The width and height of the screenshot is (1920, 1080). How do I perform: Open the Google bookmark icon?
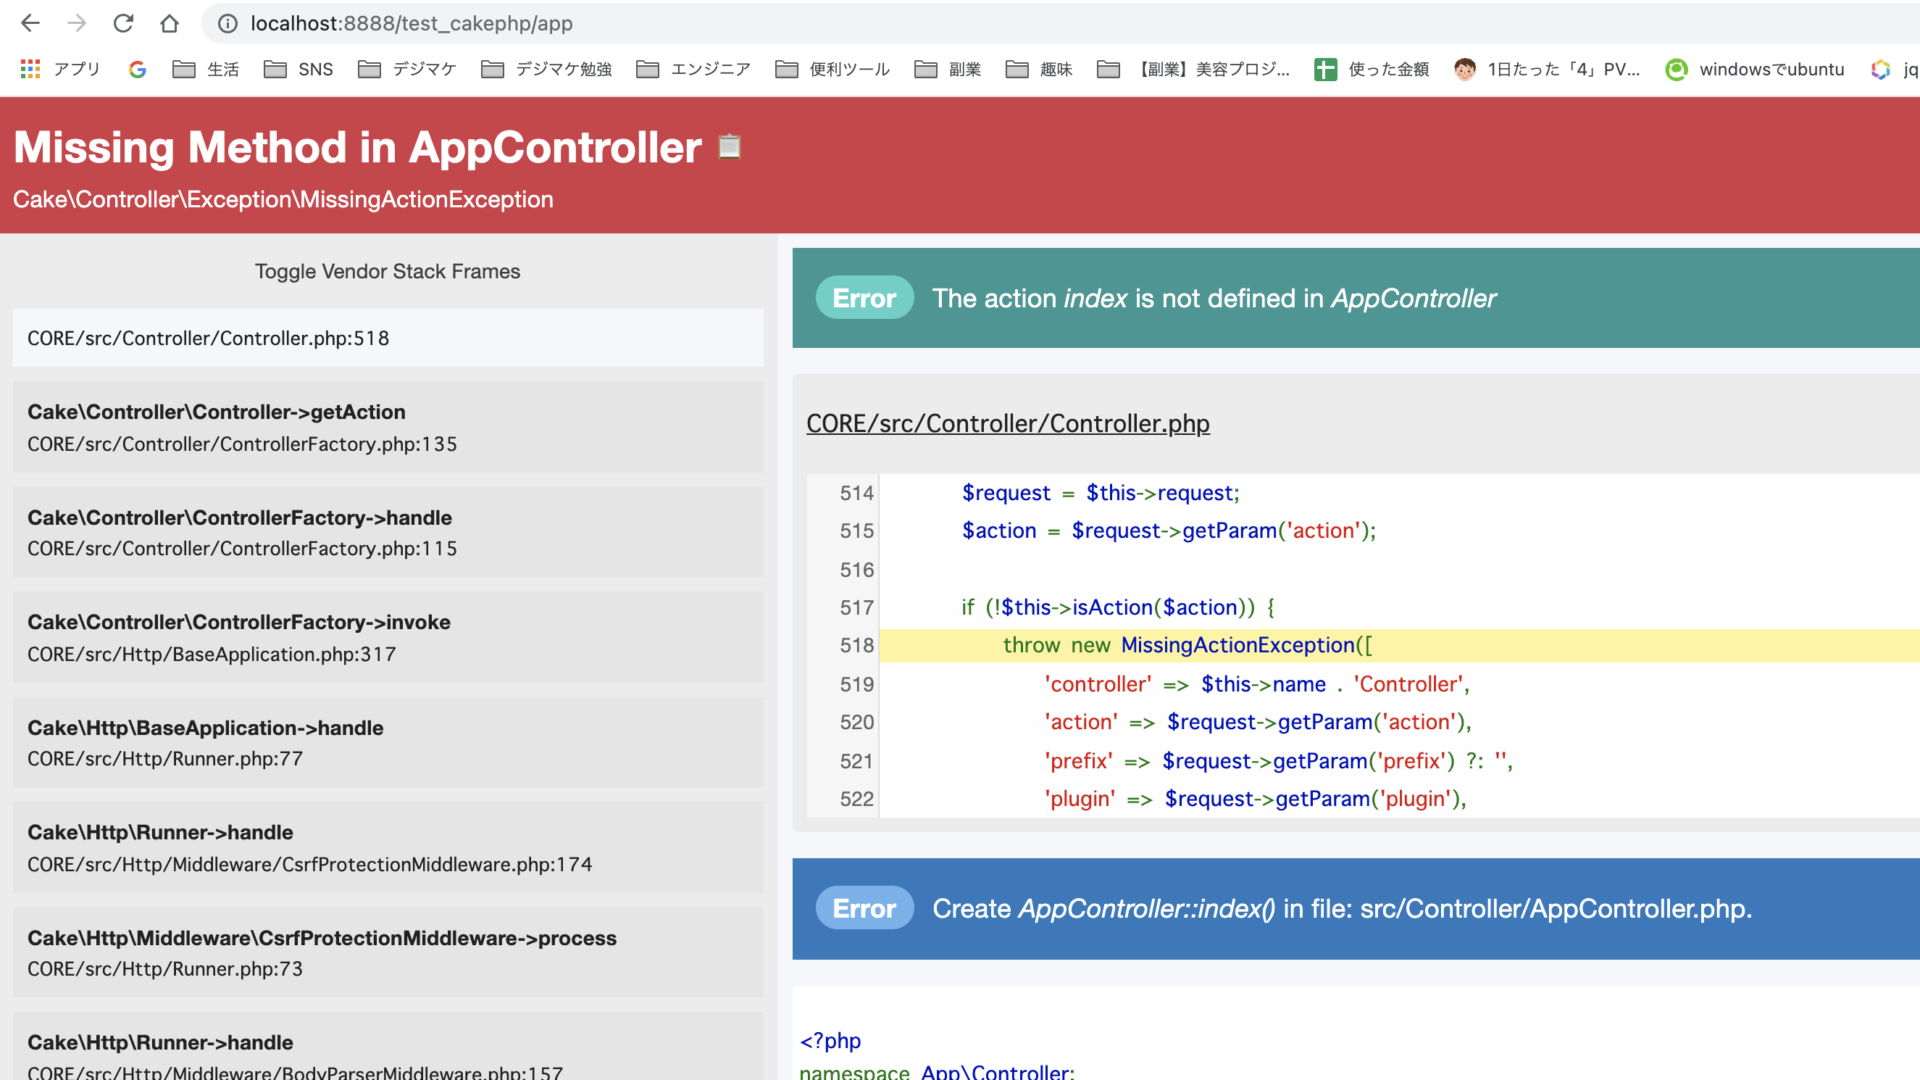138,69
